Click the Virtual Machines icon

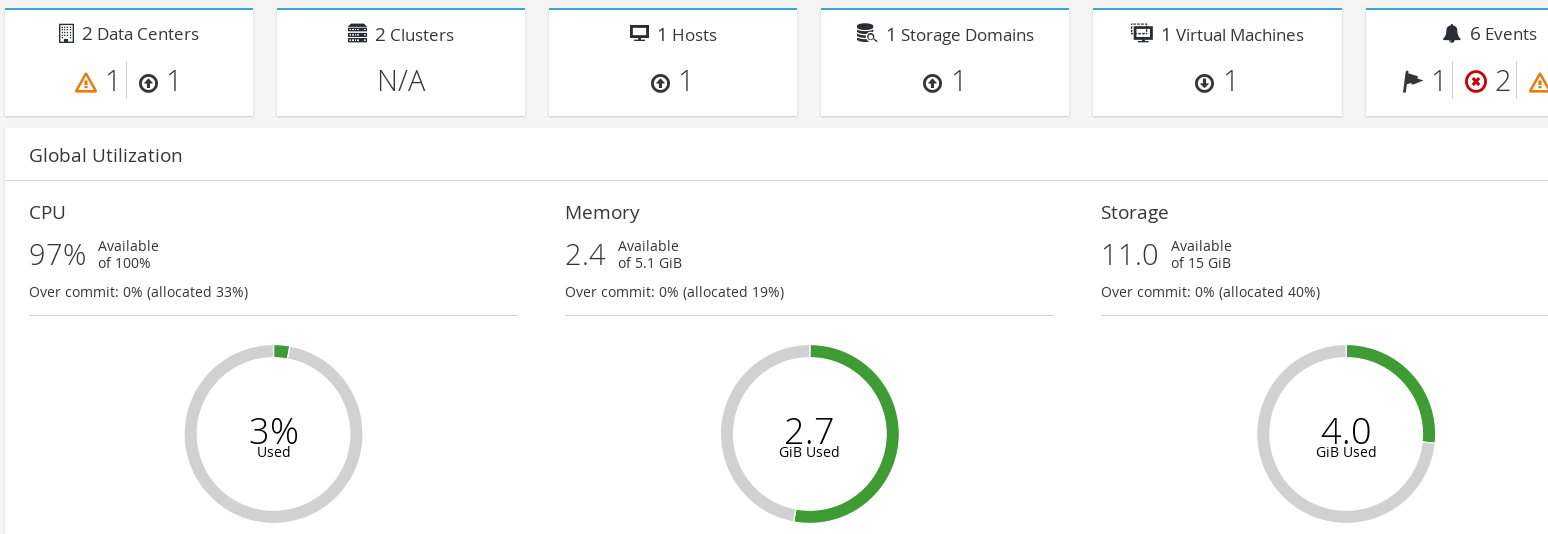click(1141, 34)
